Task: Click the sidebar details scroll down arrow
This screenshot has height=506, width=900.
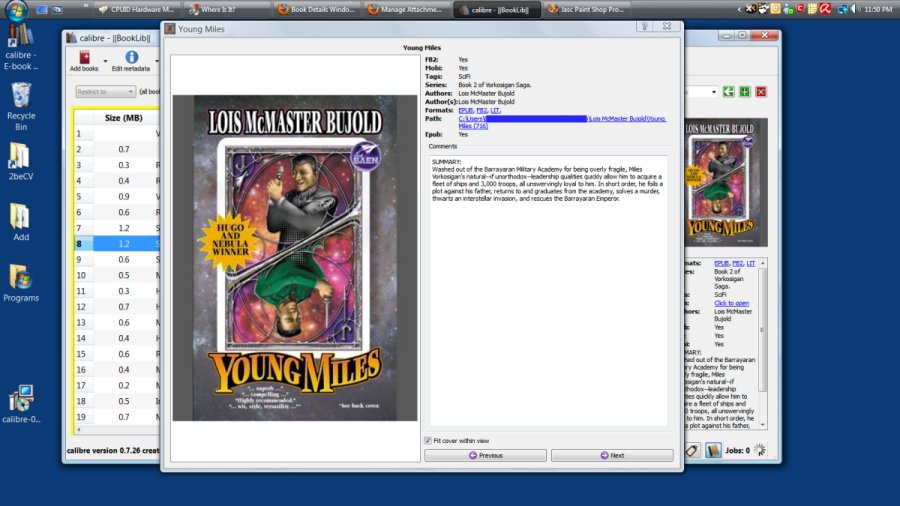Action: pyautogui.click(x=763, y=425)
